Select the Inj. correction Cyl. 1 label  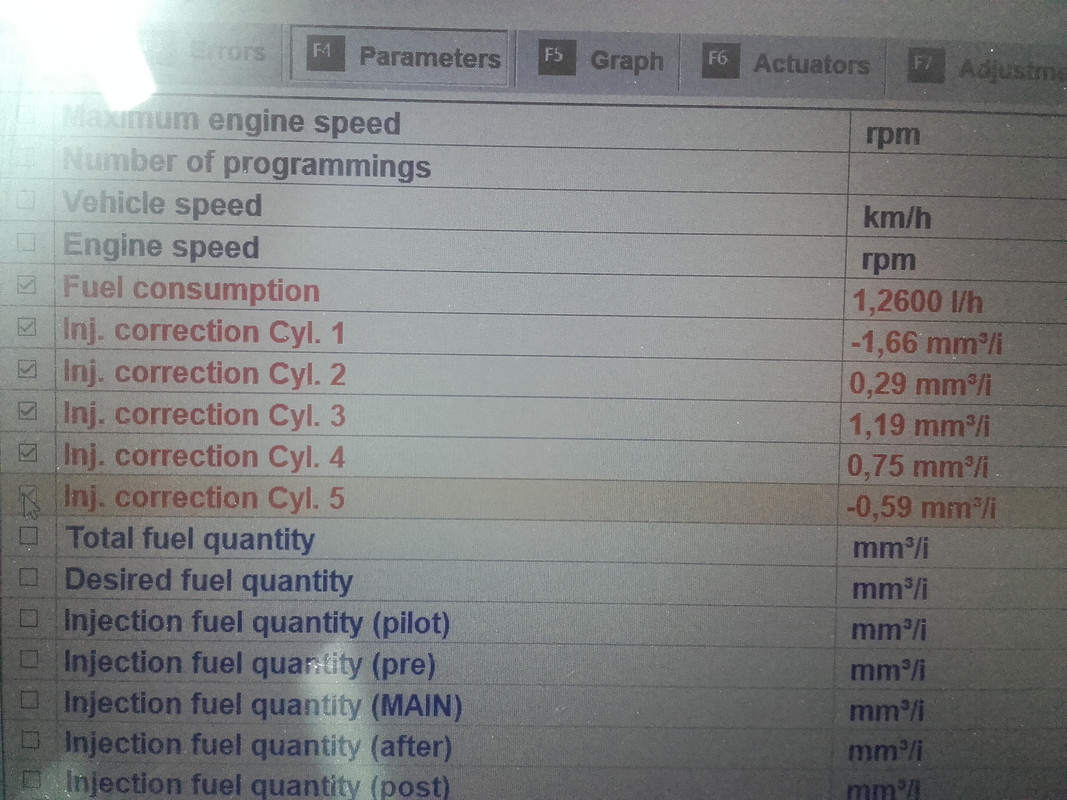pos(203,332)
